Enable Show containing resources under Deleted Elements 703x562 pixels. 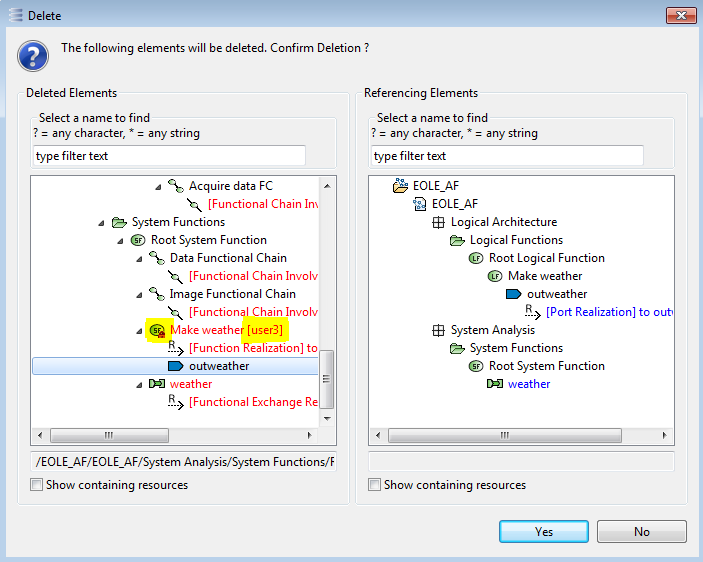coord(37,485)
